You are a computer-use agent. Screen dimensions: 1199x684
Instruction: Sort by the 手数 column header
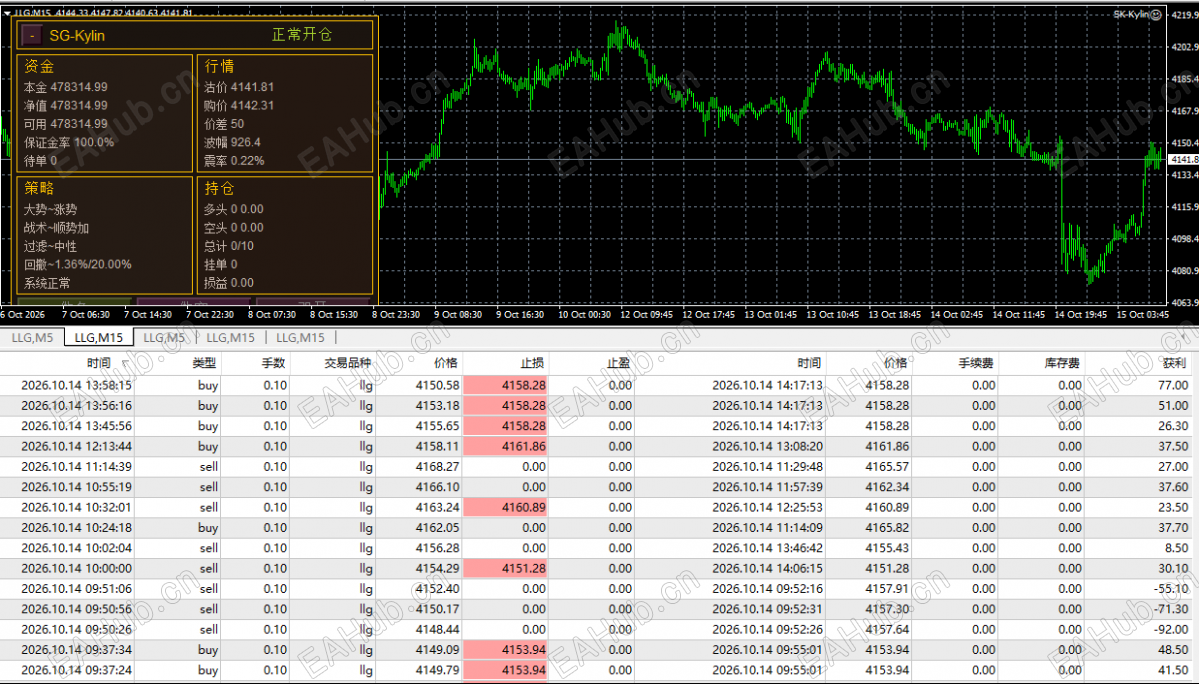[274, 363]
